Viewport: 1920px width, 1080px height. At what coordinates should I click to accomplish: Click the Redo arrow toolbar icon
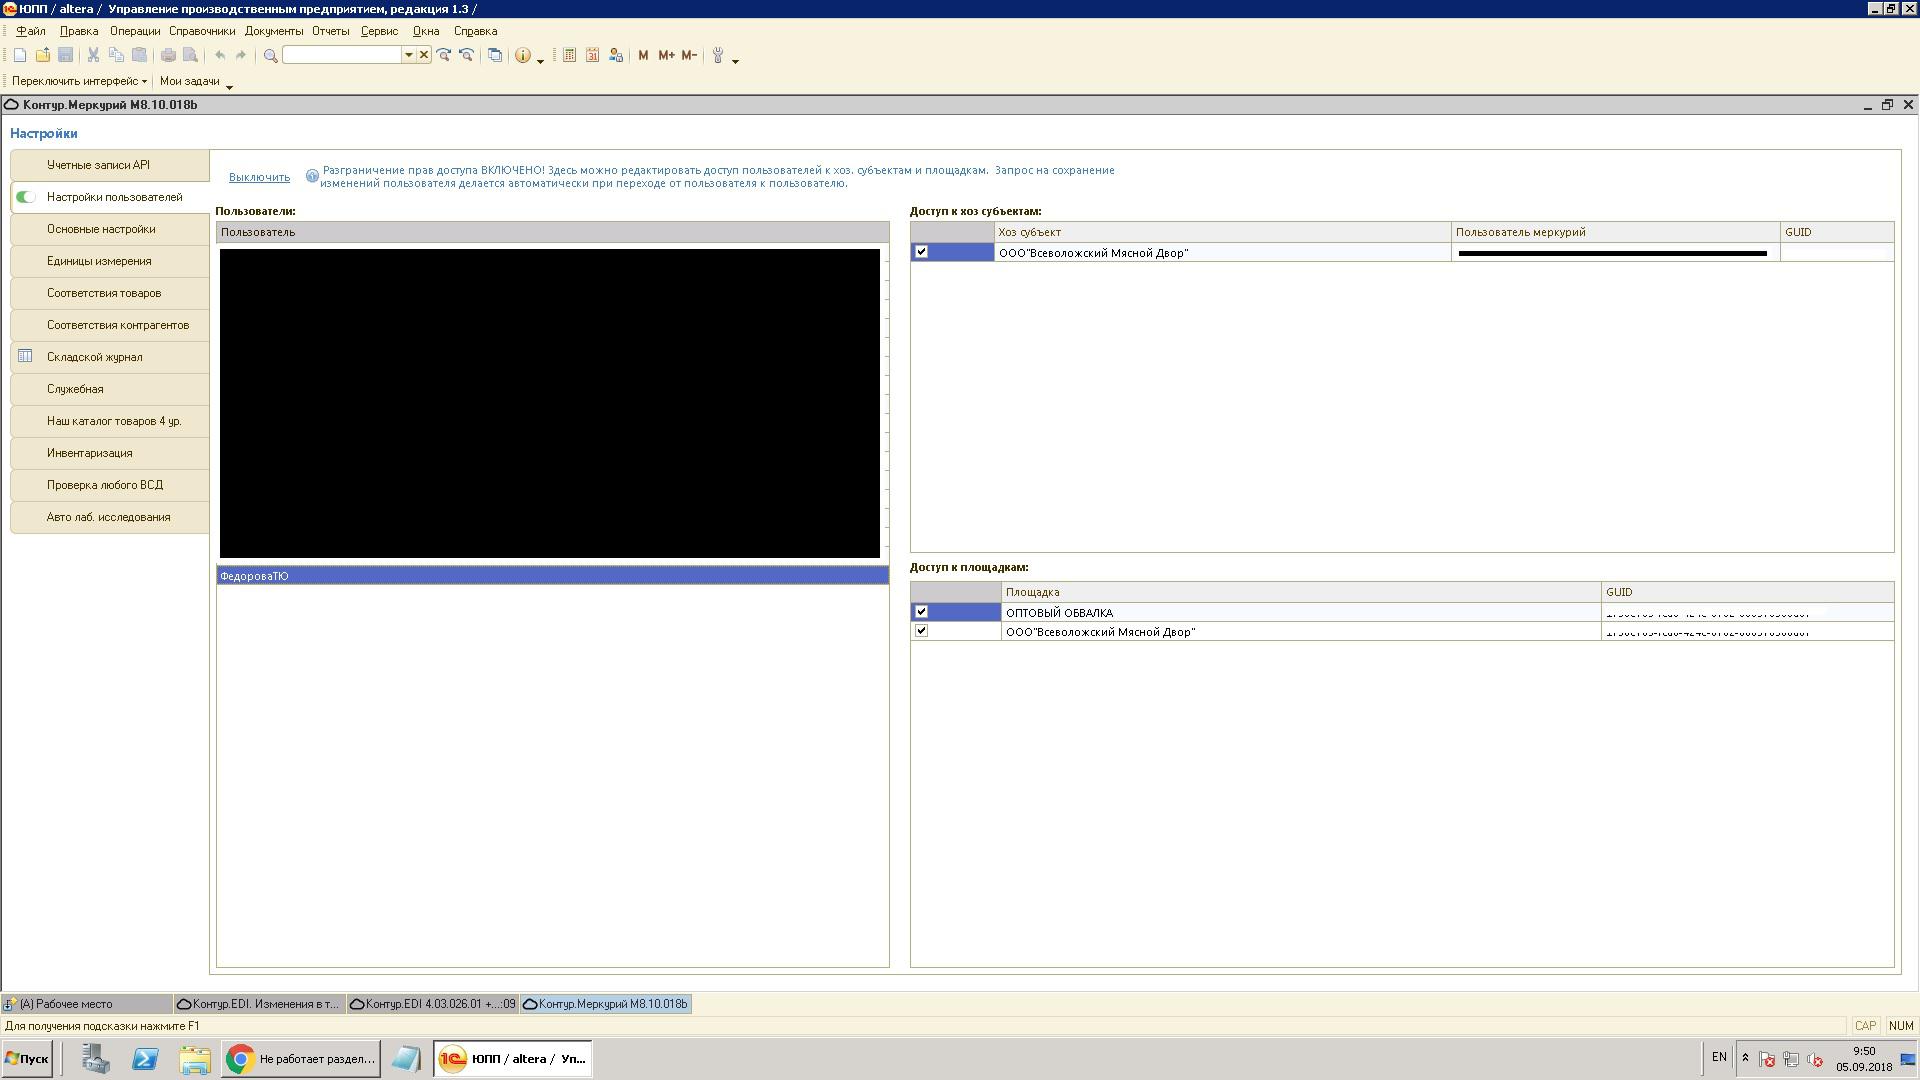[240, 56]
